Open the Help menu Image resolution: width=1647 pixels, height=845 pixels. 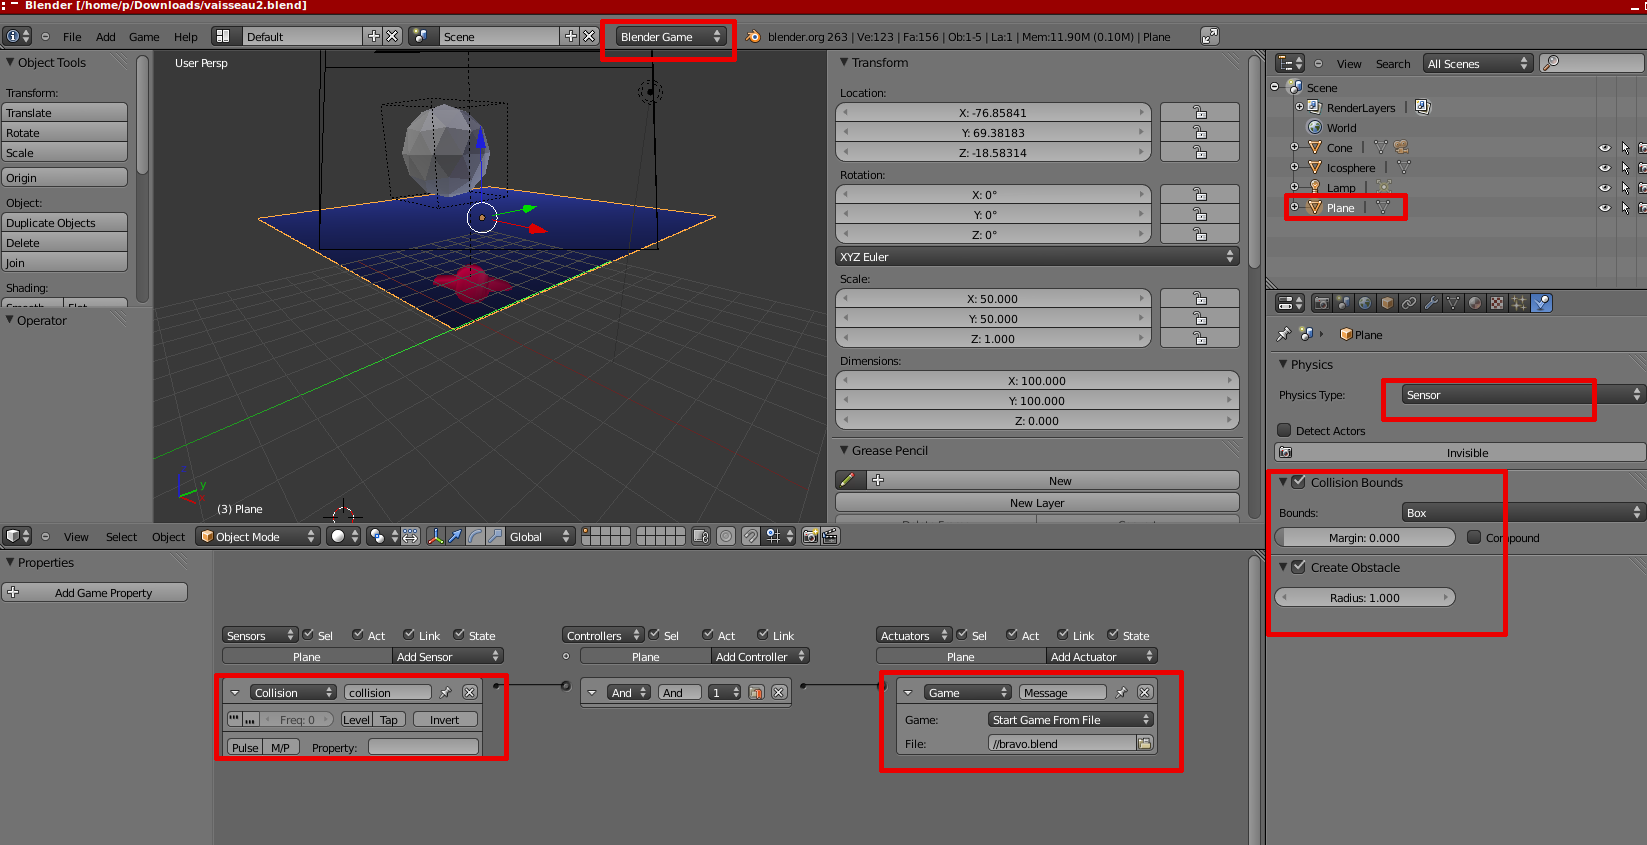186,37
